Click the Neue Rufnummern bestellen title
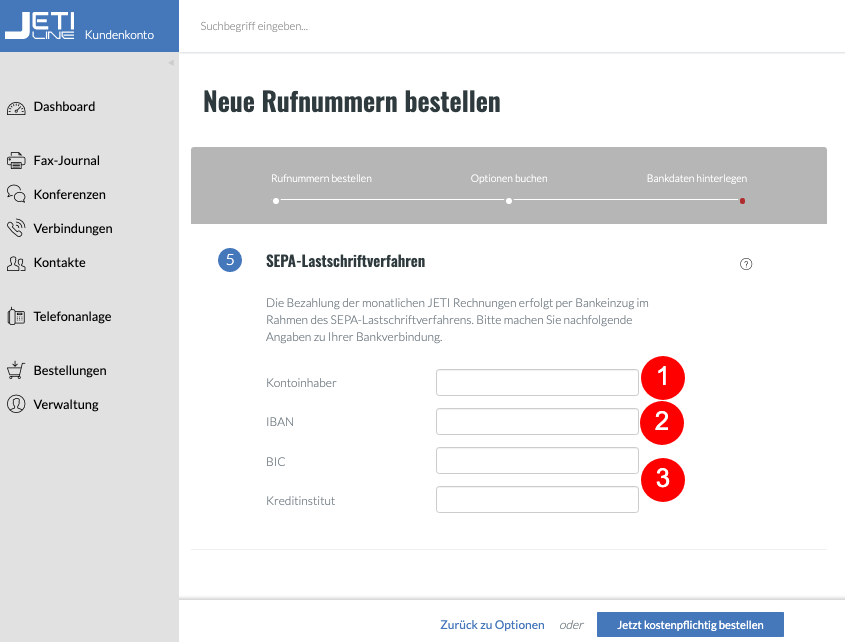Viewport: 845px width, 642px height. [351, 101]
